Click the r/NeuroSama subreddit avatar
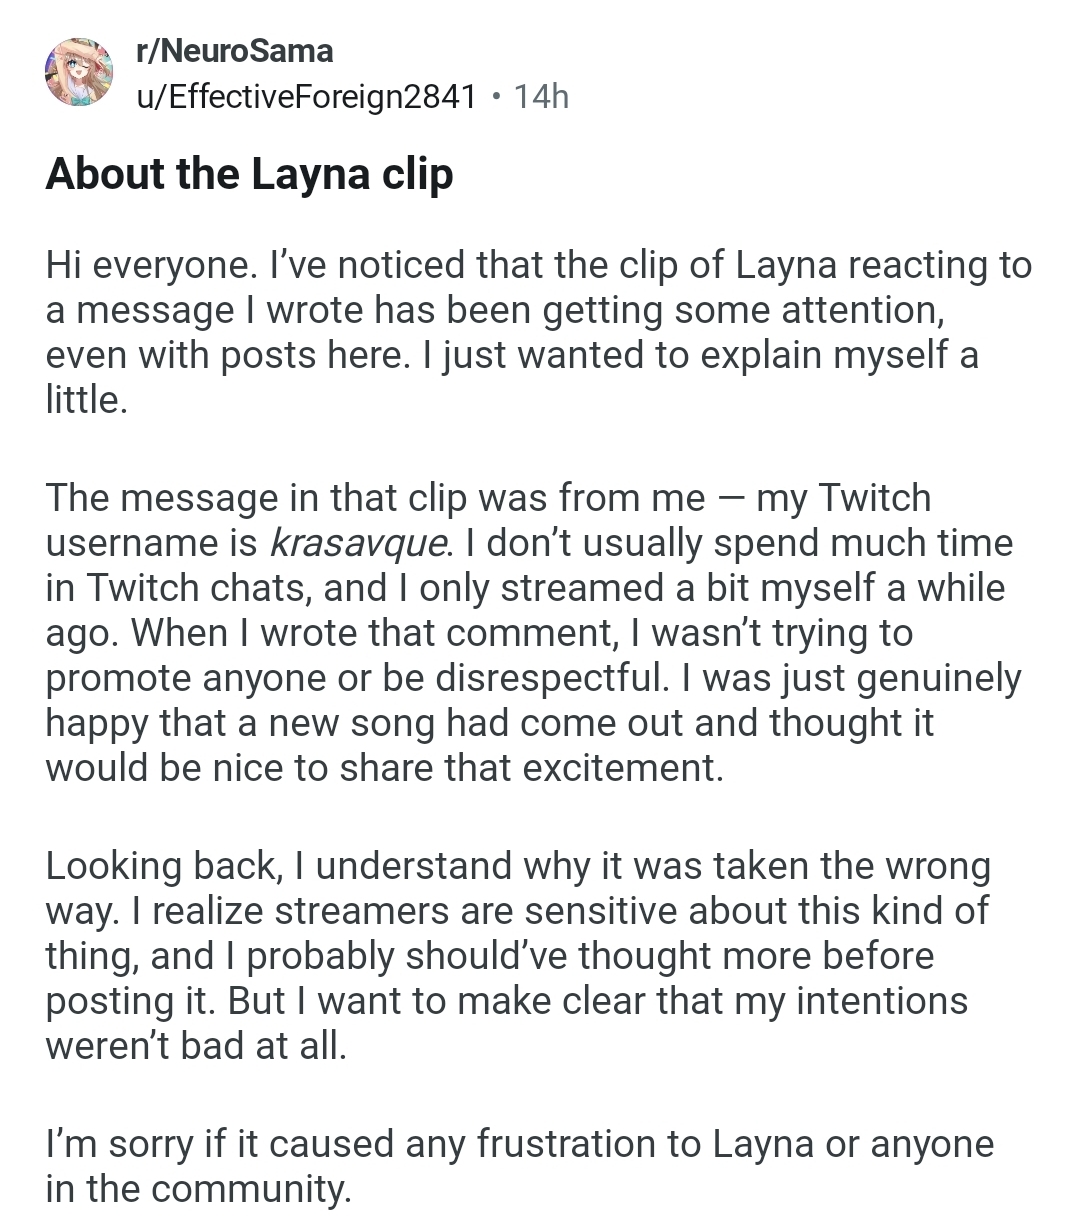 [78, 72]
